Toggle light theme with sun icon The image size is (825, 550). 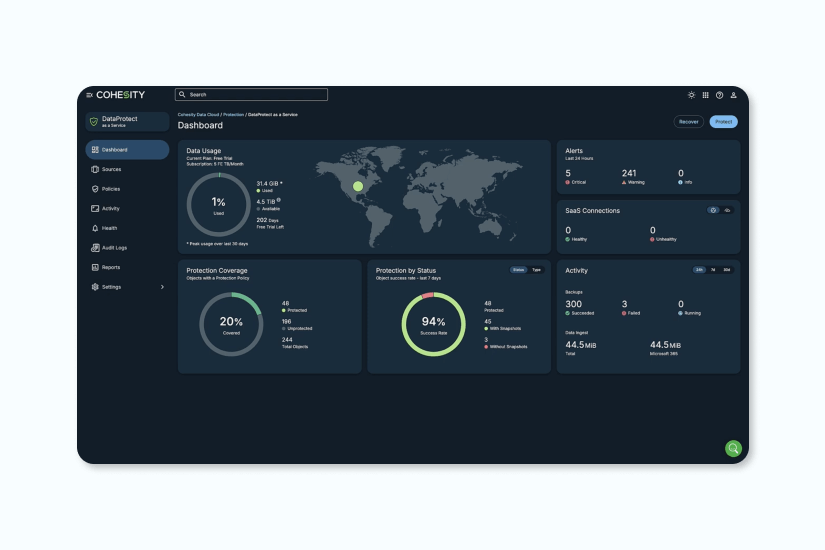[691, 95]
